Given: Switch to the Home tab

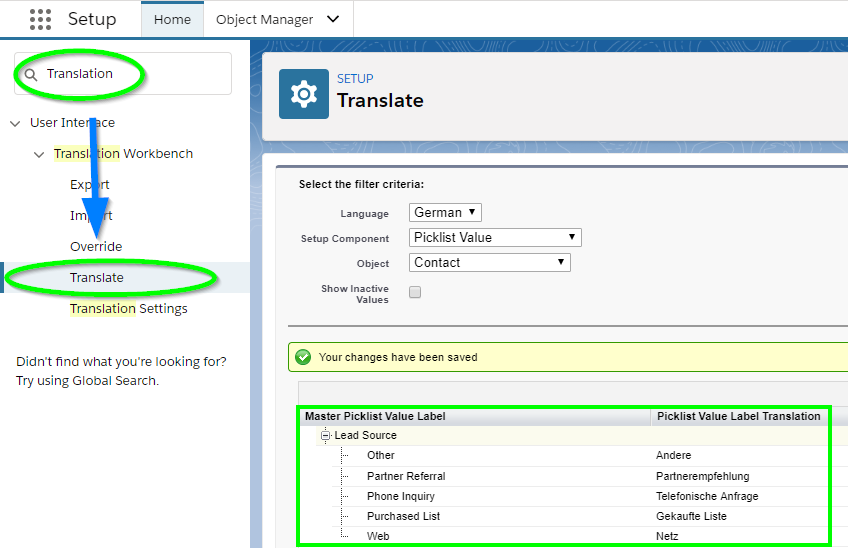Looking at the screenshot, I should coord(172,19).
